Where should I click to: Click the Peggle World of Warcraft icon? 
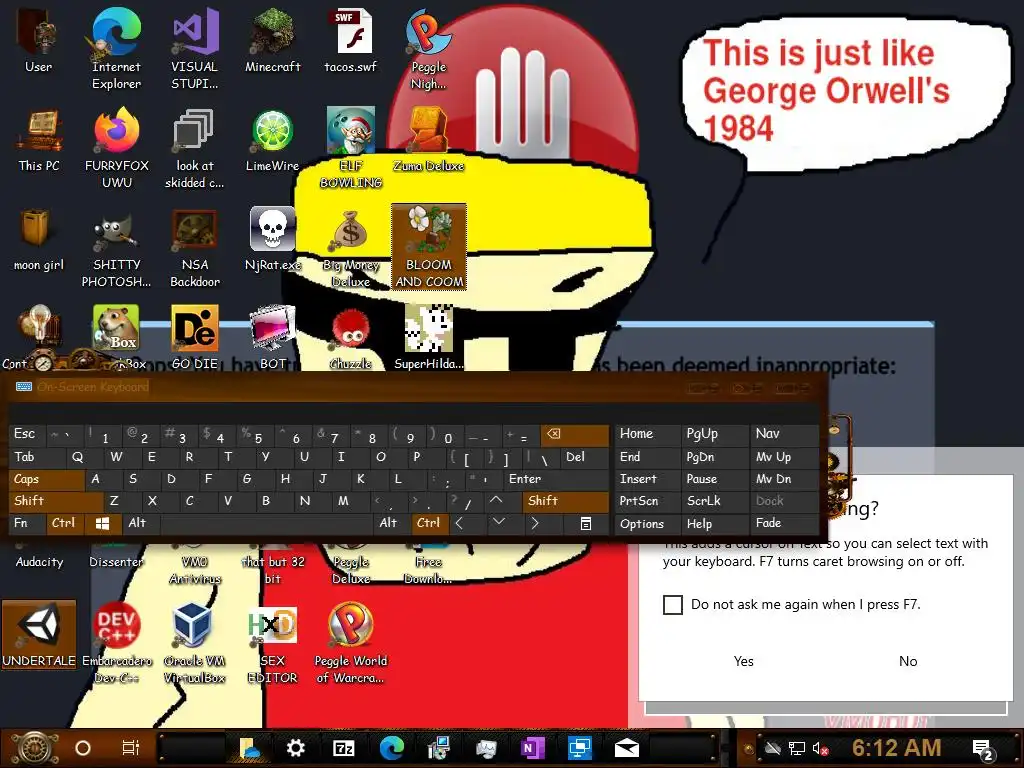[x=351, y=643]
